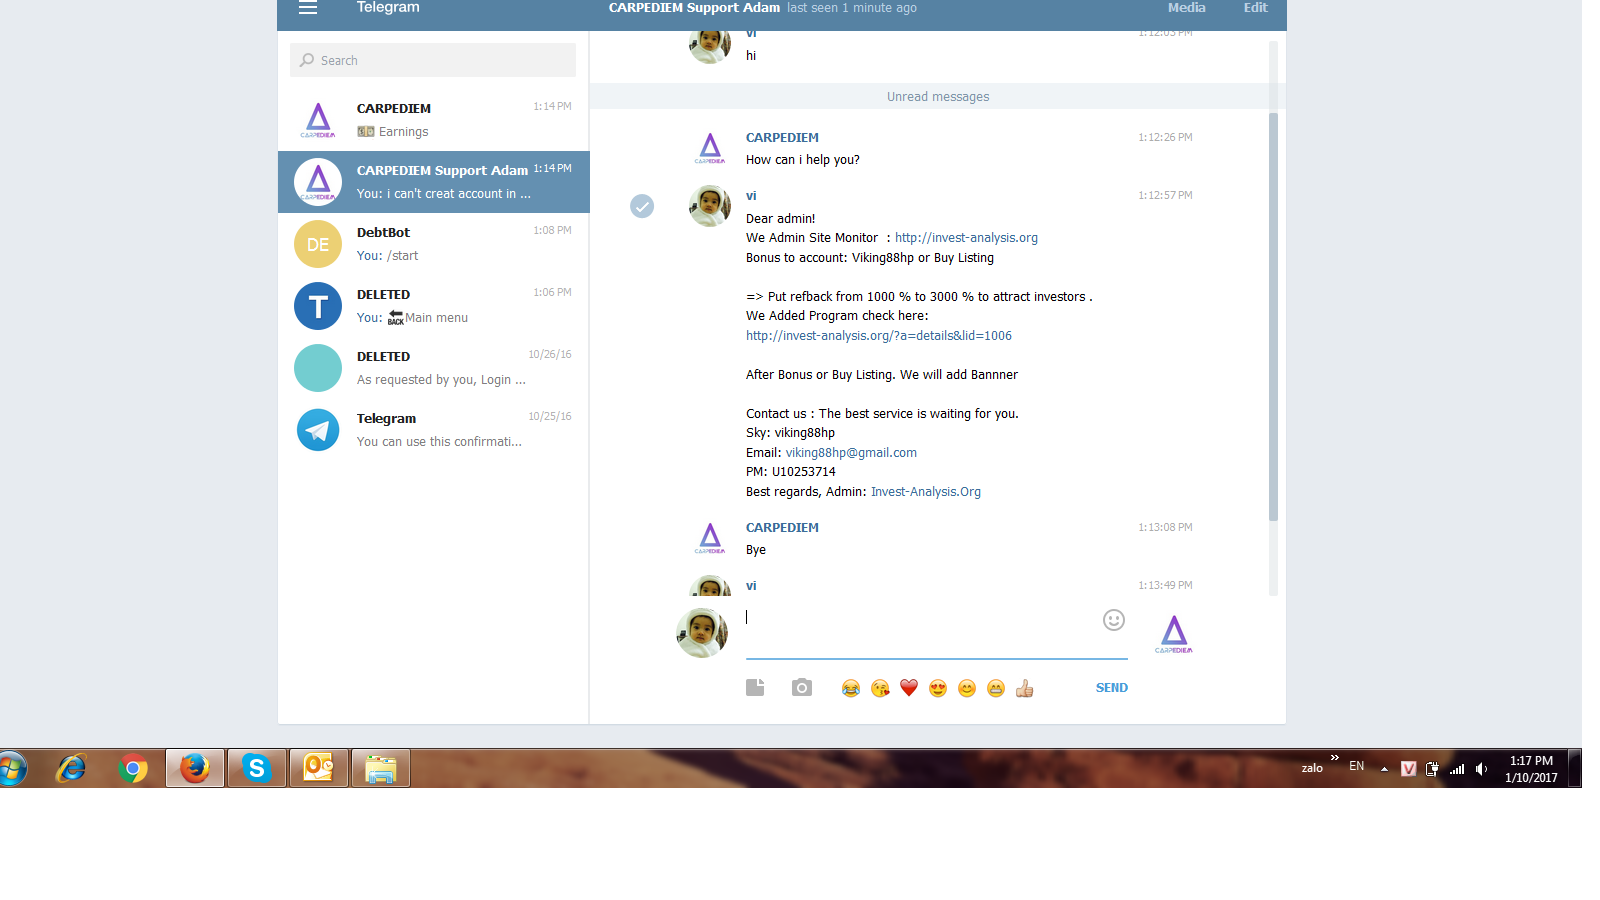Send the message with SEND button
1600x900 pixels.
tap(1112, 688)
